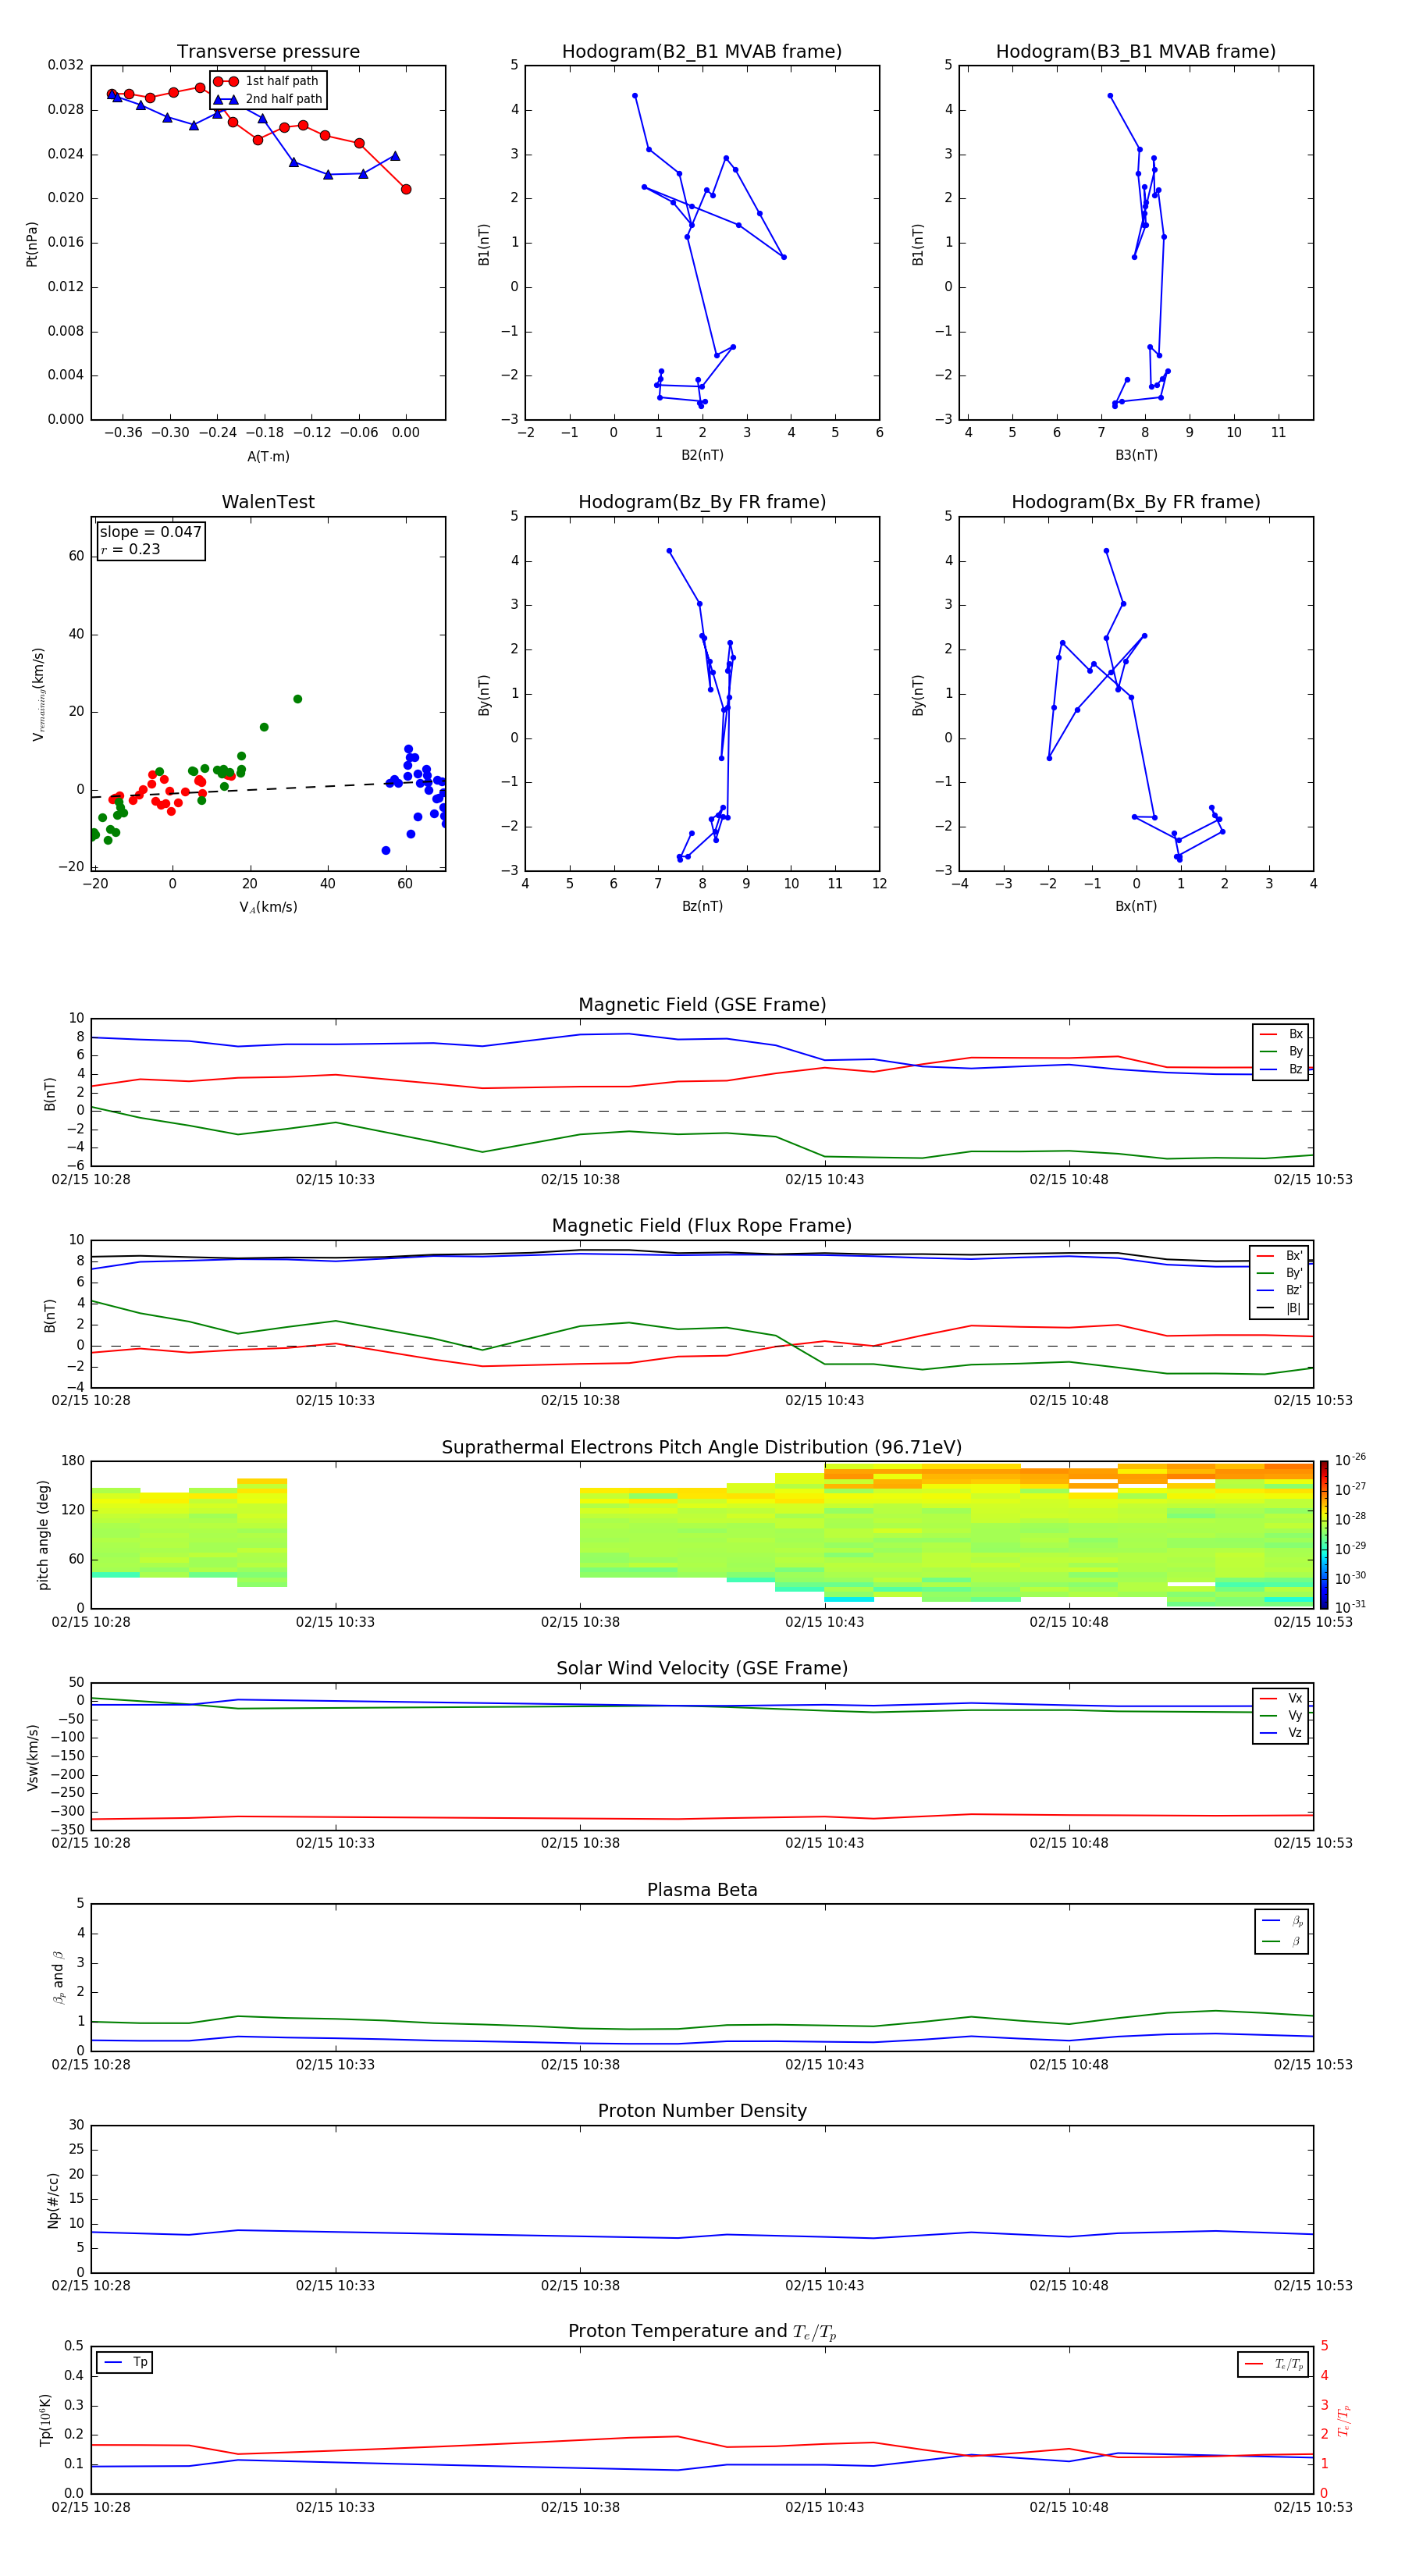
Task: Click the 'Solar Wind Velocity (GSE Frame)' title
Action: pyautogui.click(x=702, y=1669)
